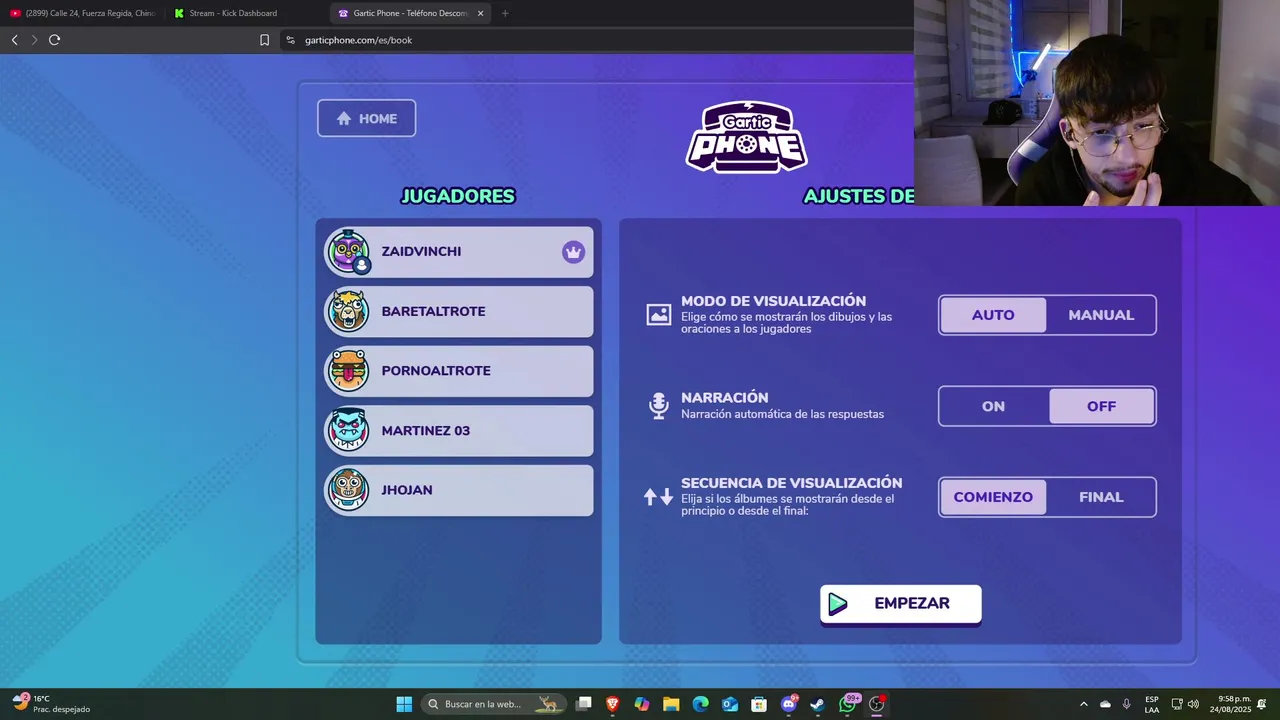Click the EMPEZAR button to start
The height and width of the screenshot is (720, 1280).
[900, 604]
